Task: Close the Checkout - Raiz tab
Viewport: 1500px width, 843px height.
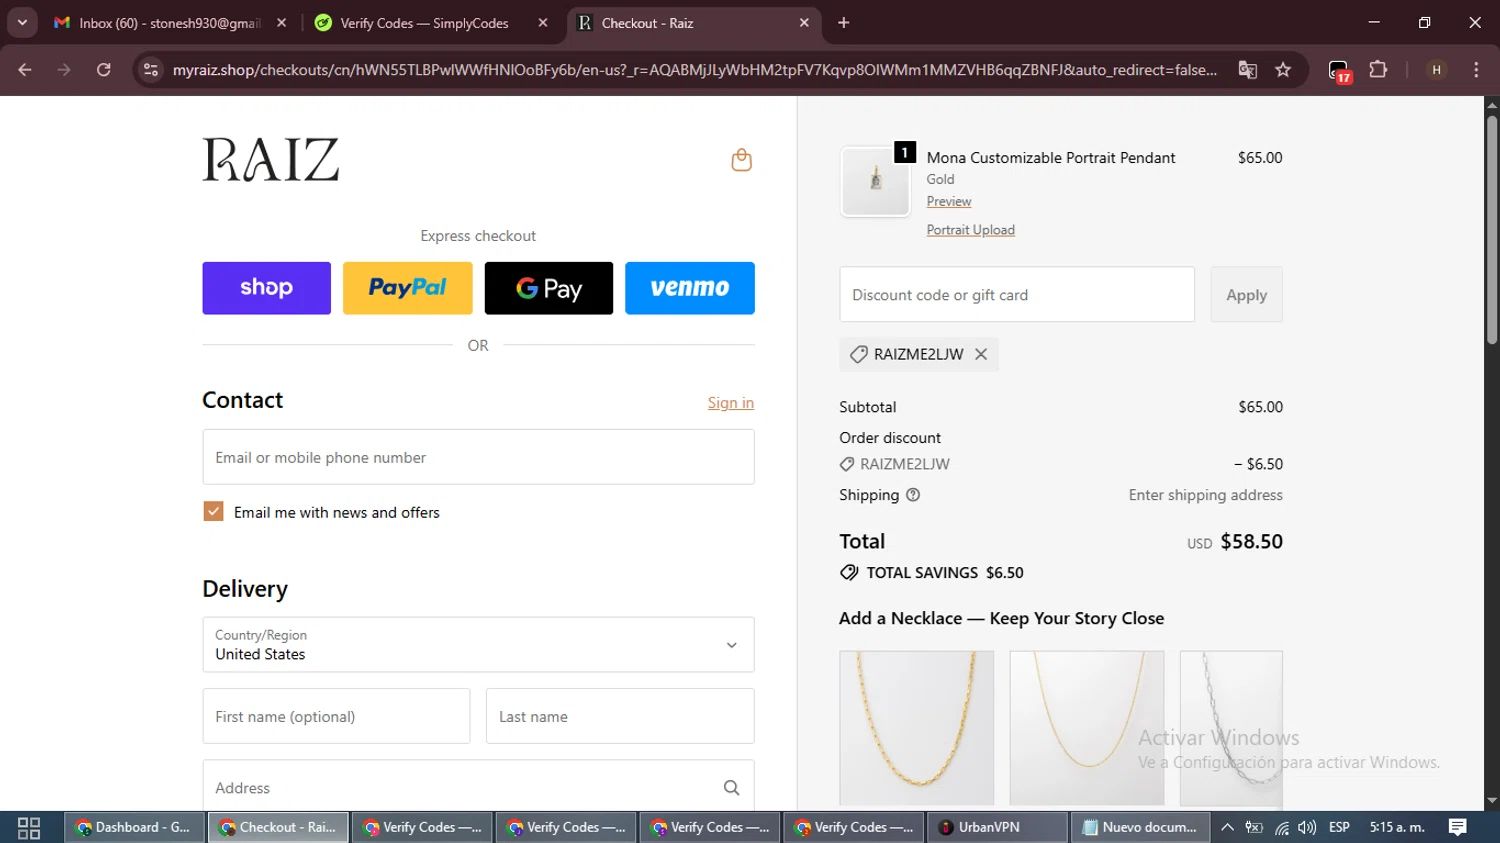Action: (x=804, y=23)
